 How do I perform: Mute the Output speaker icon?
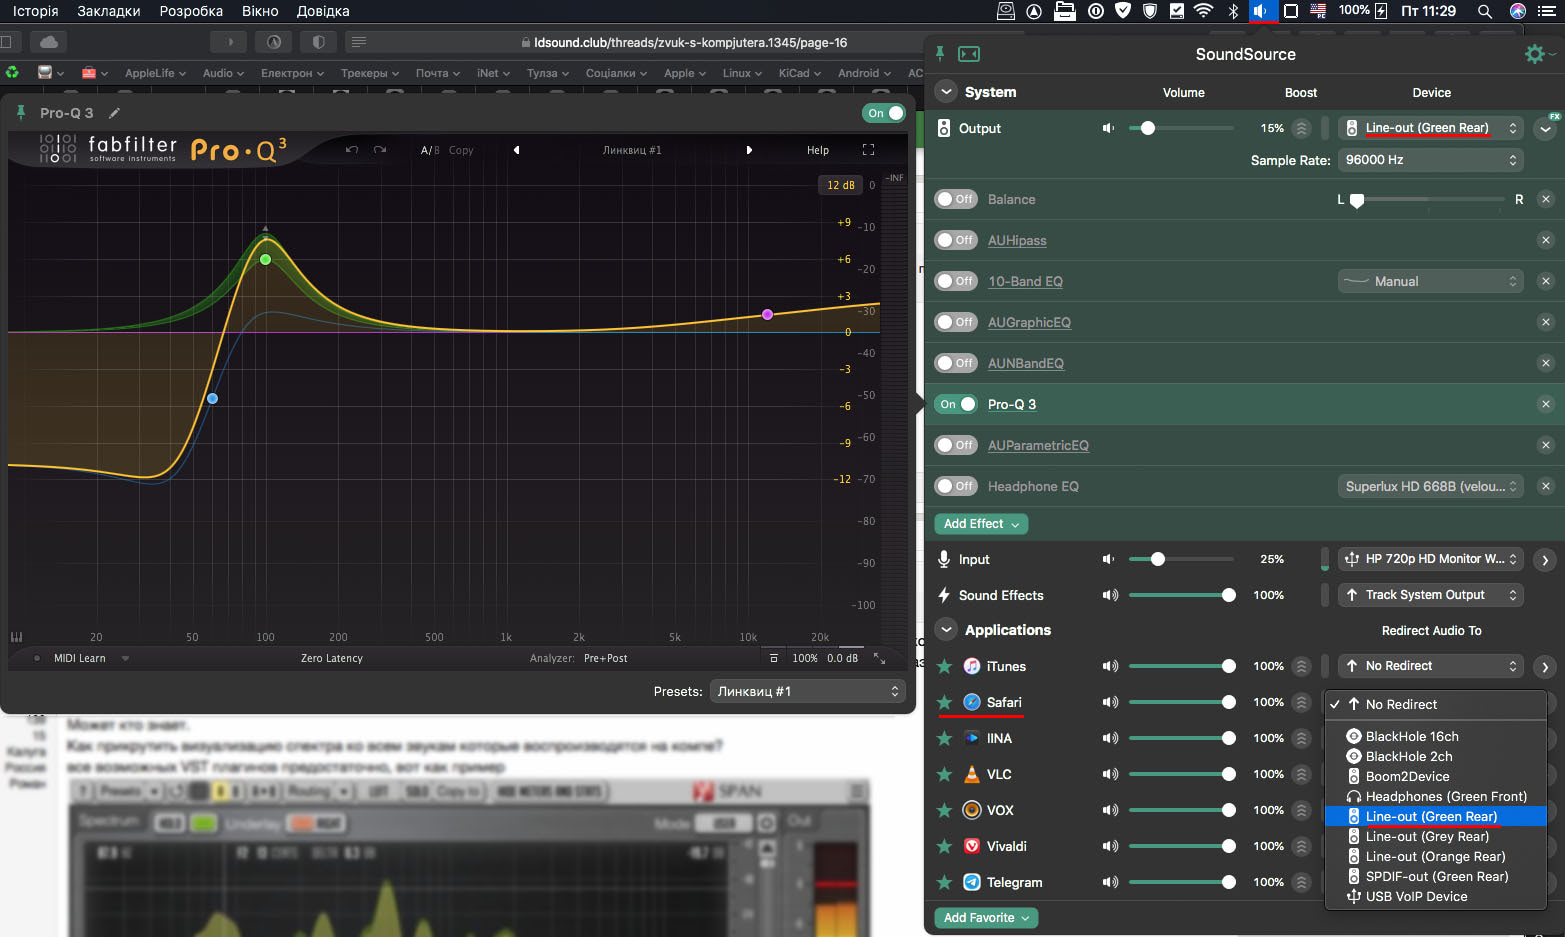click(x=1108, y=128)
